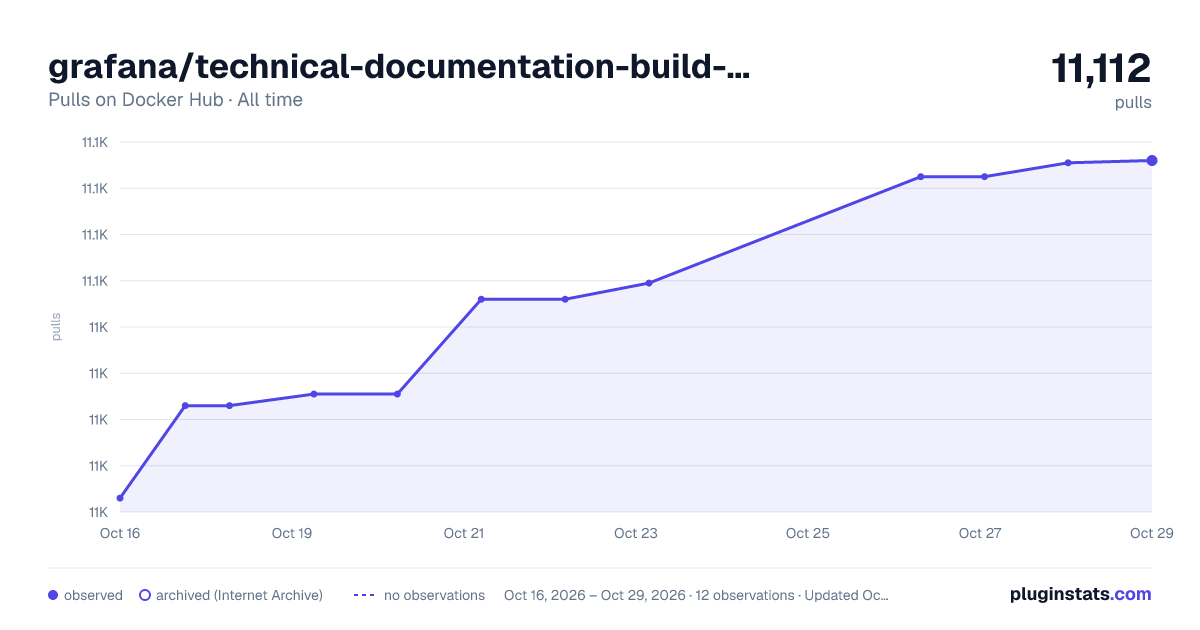Click the subtitle Pulls on Docker Hub · All time
Image resolution: width=1200 pixels, height=630 pixels.
[x=175, y=100]
